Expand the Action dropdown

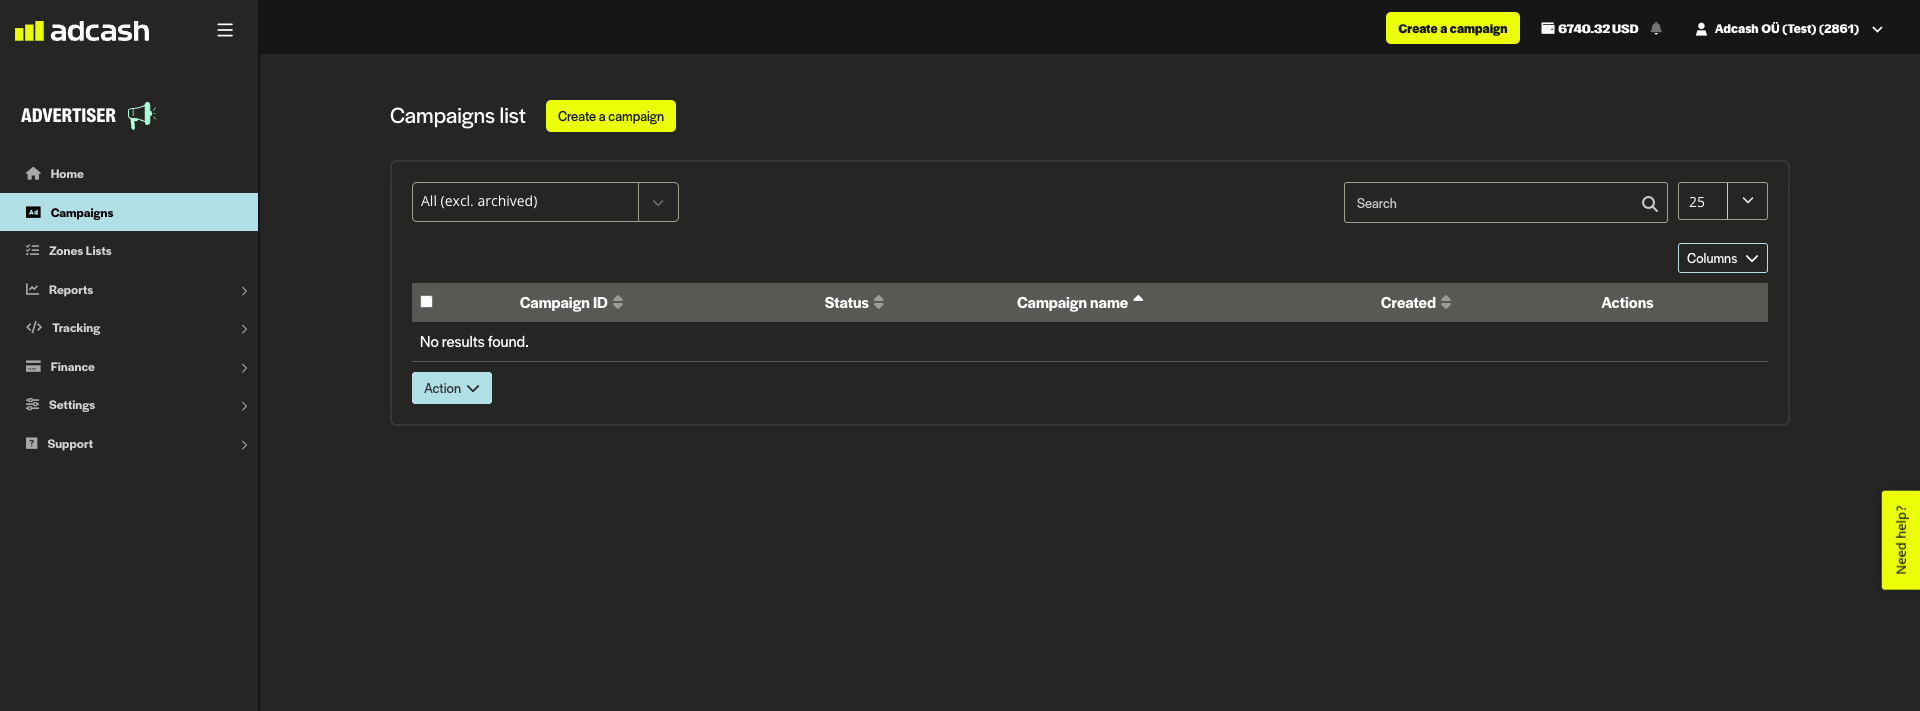coord(451,388)
